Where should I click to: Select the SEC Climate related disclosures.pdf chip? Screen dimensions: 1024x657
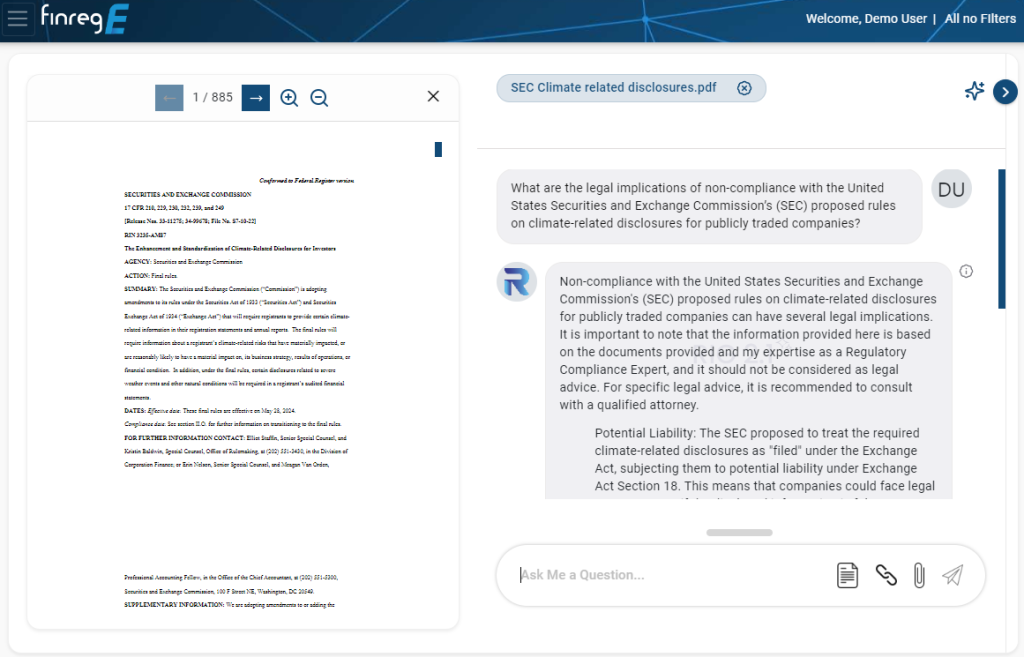coord(613,88)
